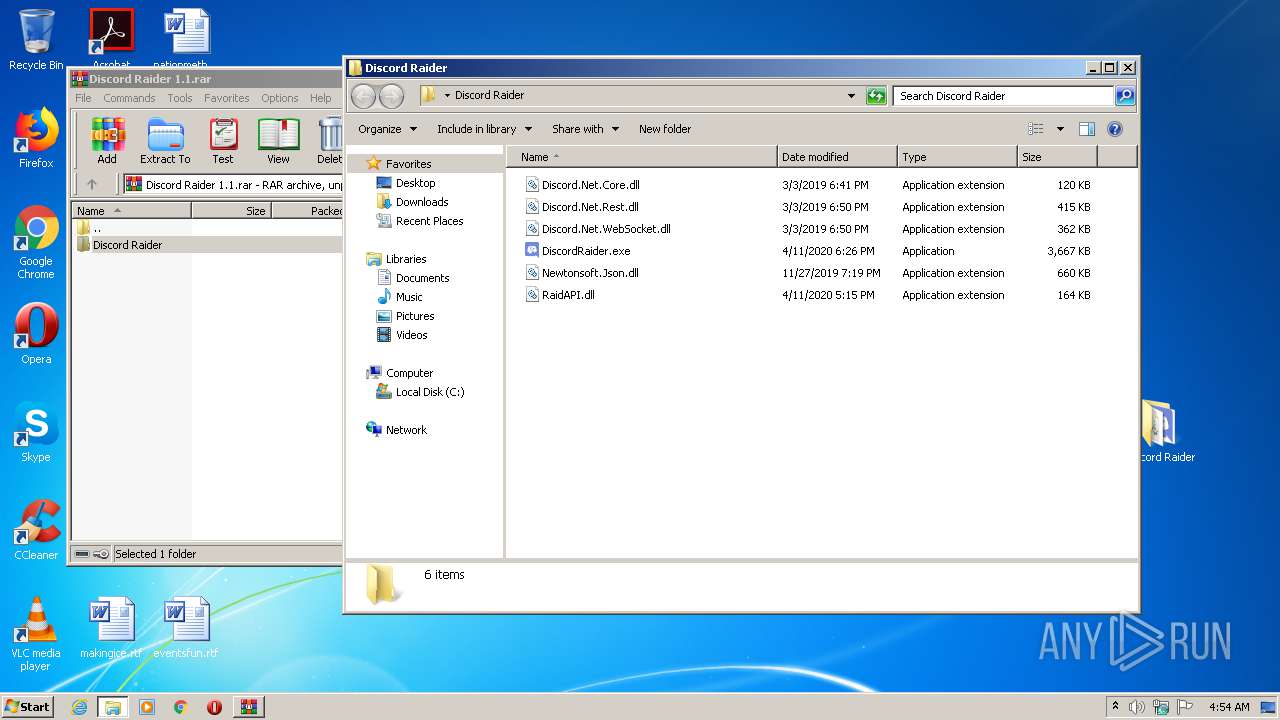The image size is (1280, 720).
Task: Sort files by Name column header
Action: click(x=641, y=157)
